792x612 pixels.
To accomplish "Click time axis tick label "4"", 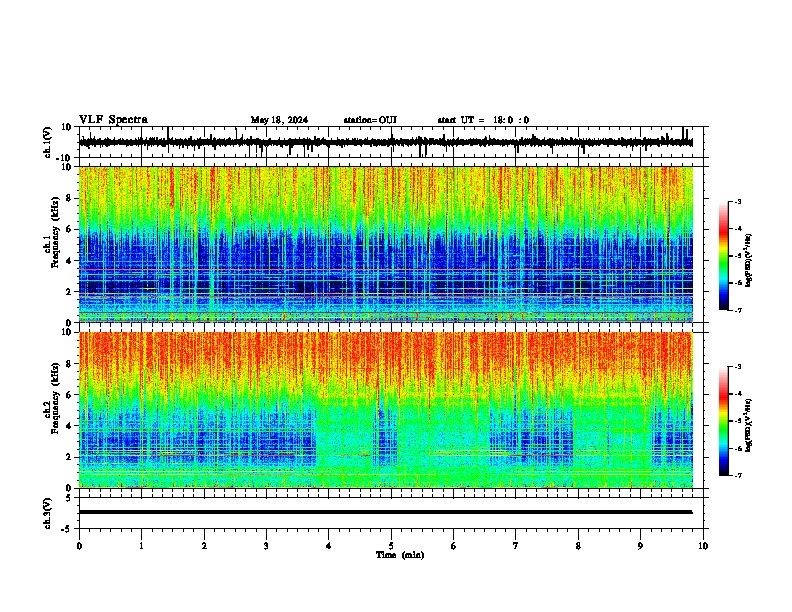I will (x=329, y=546).
